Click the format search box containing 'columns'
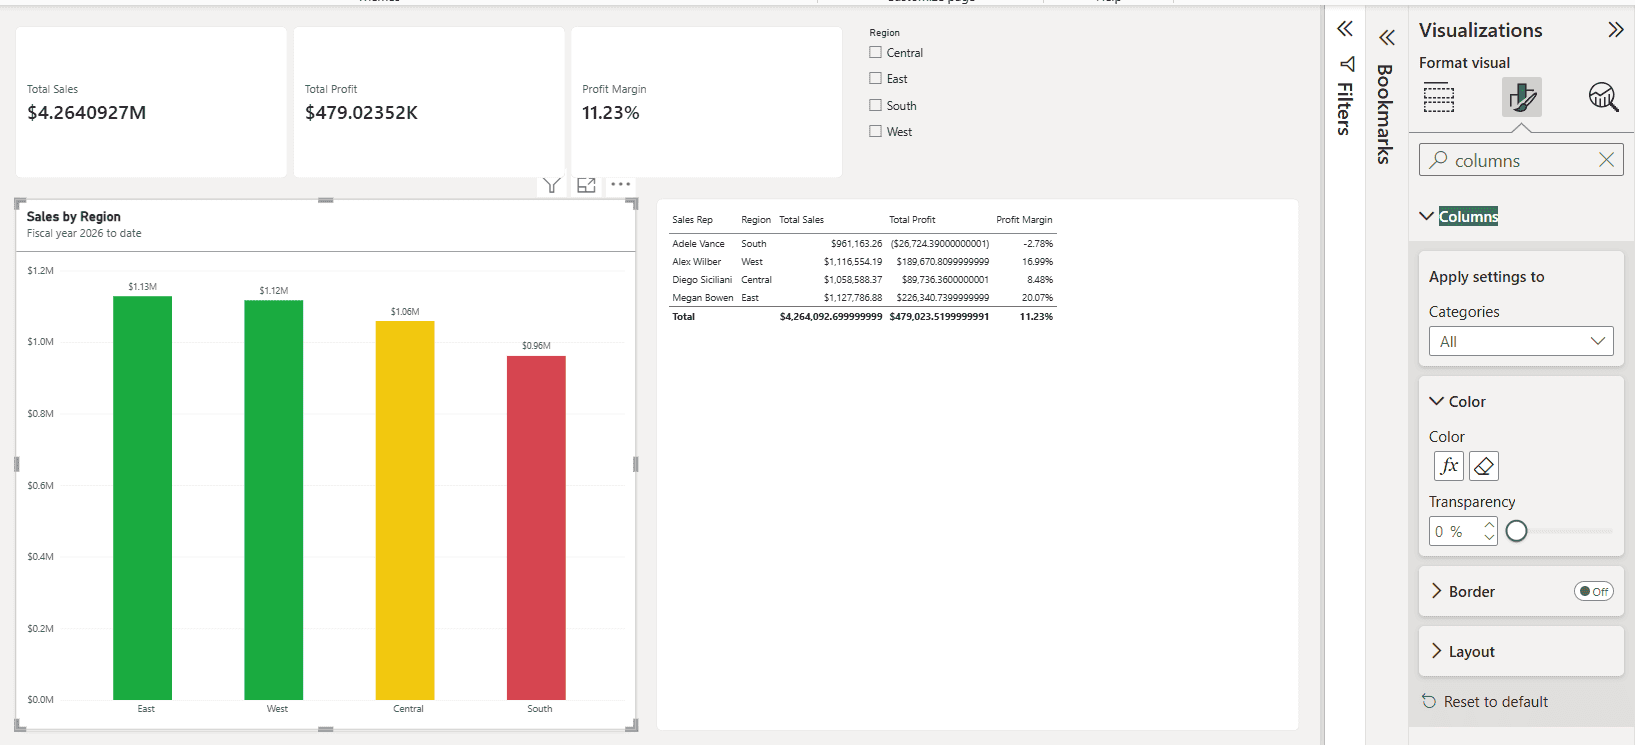 pos(1521,160)
